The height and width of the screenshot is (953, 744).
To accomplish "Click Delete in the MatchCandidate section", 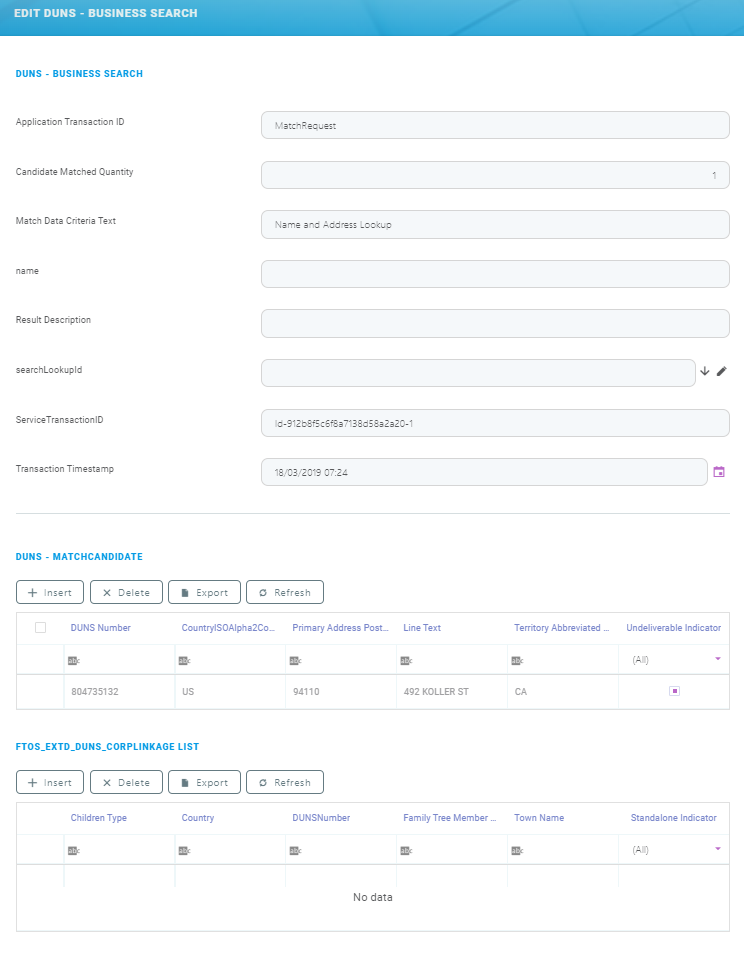I will (x=126, y=592).
